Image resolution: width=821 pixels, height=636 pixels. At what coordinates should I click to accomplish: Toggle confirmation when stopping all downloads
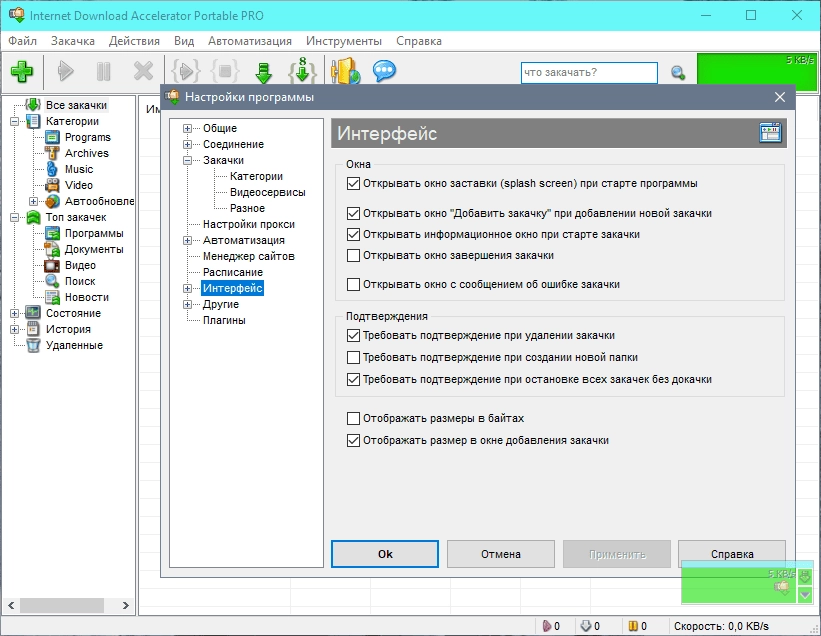pos(353,380)
